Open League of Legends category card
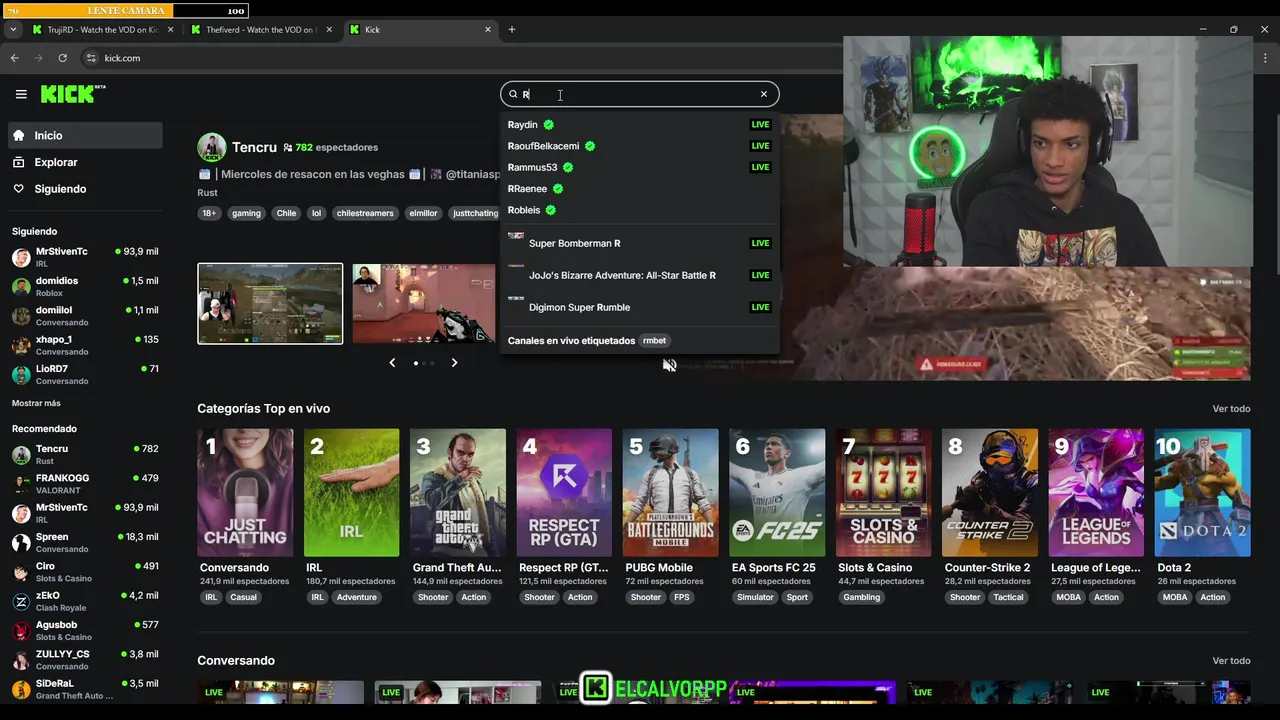 [x=1096, y=493]
